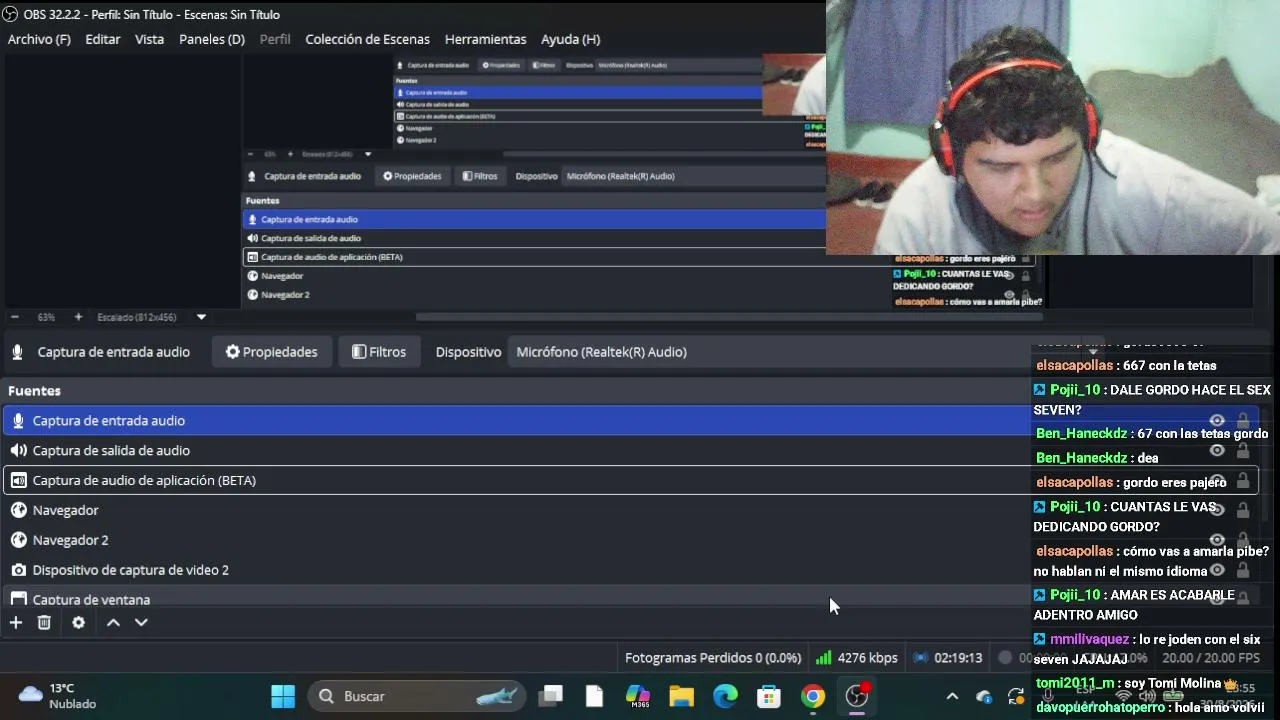Image resolution: width=1280 pixels, height=720 pixels.
Task: Click the Buscar taskbar search box
Action: point(416,696)
